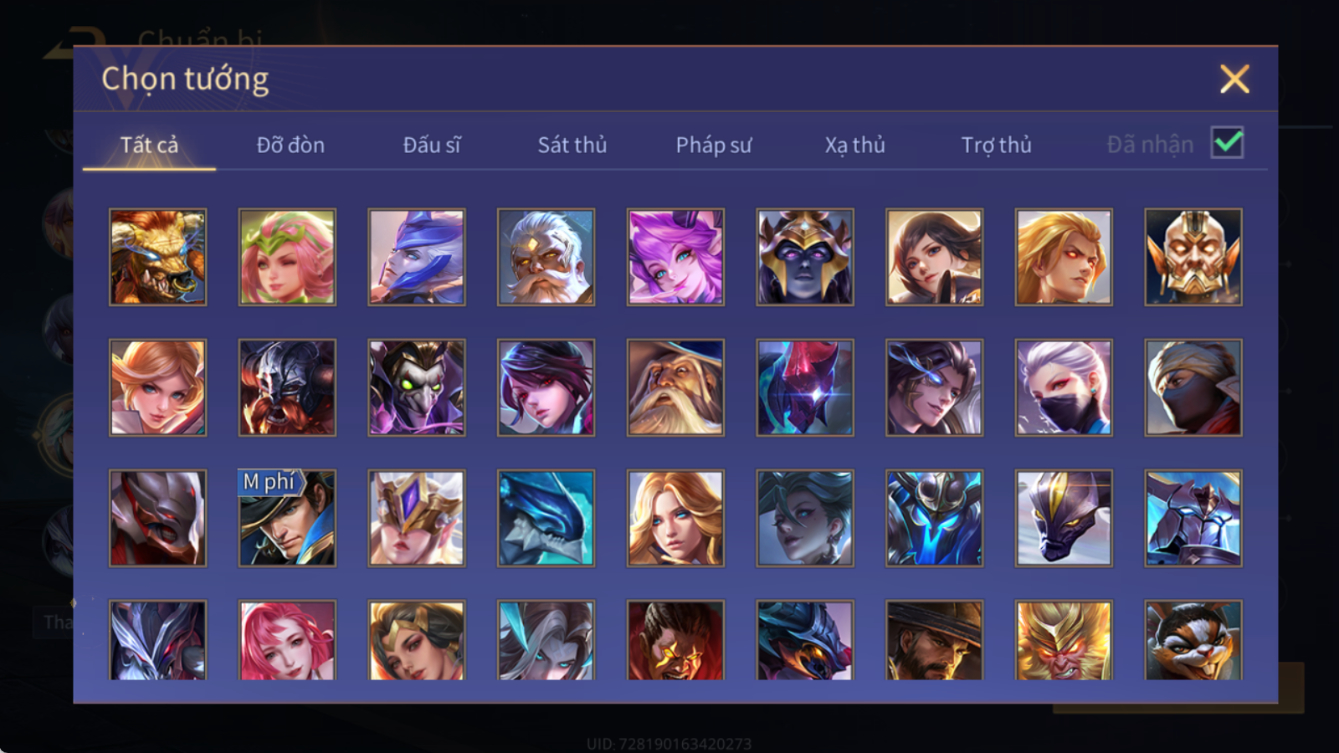The image size is (1339, 753).
Task: Select the wizard with wide hat and beard
Action: [x=675, y=387]
